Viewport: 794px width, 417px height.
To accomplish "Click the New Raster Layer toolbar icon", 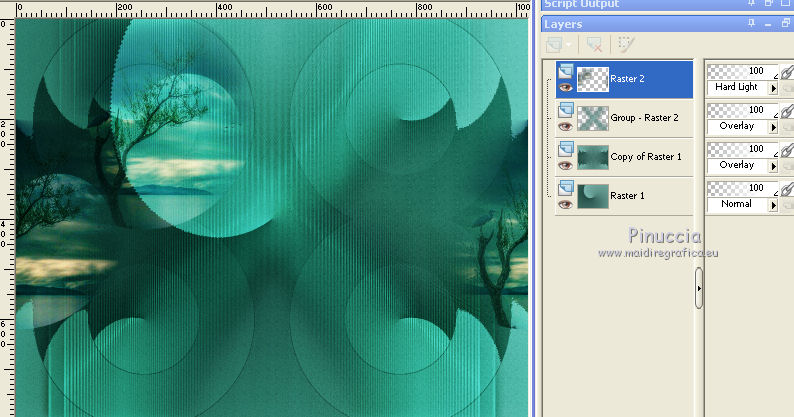I will 554,45.
